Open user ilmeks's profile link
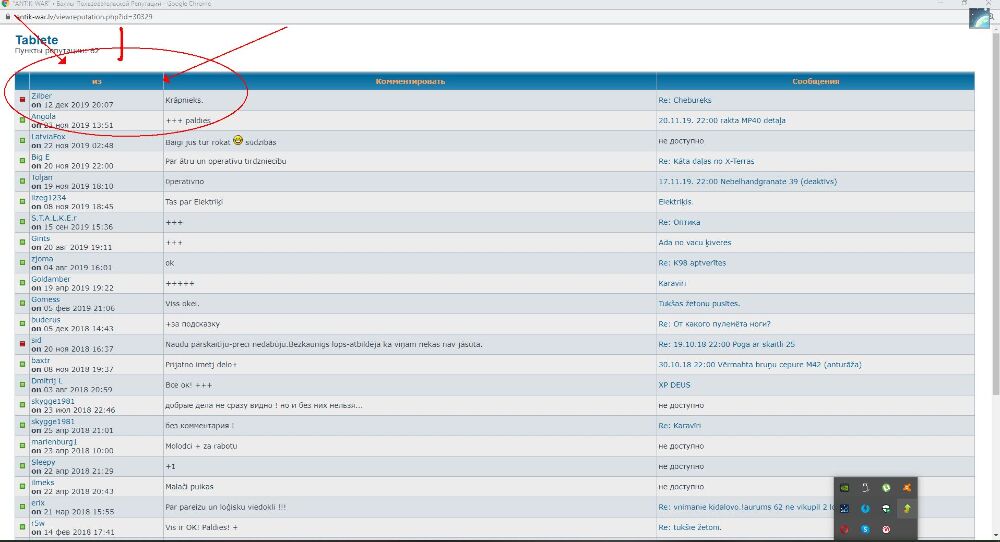Viewport: 1000px width, 542px height. [x=43, y=483]
